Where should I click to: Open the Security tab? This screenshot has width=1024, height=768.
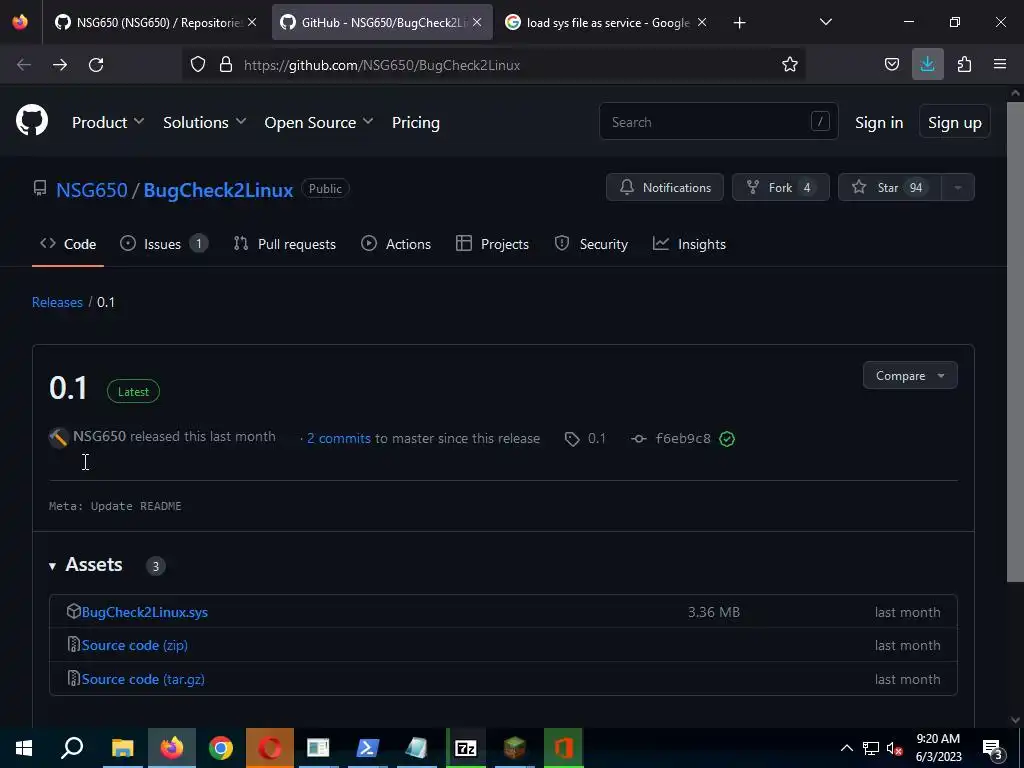coord(591,244)
